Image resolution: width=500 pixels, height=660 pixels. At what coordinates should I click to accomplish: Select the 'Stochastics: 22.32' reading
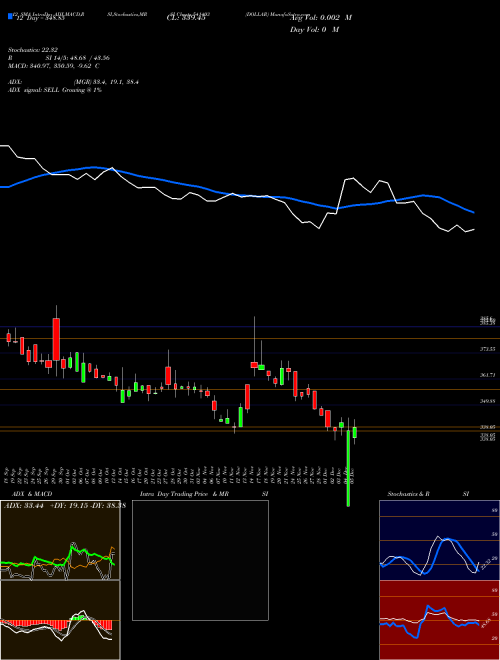35,50
